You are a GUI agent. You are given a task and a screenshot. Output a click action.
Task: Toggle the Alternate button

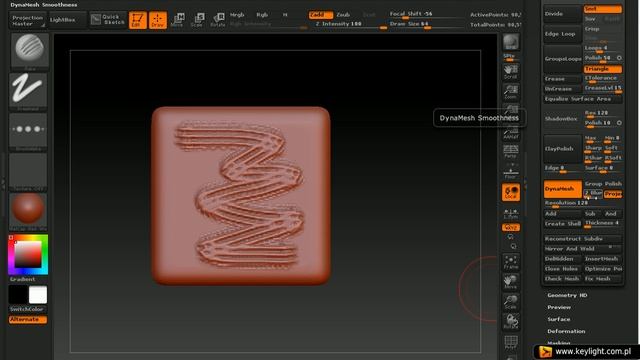tap(28, 320)
